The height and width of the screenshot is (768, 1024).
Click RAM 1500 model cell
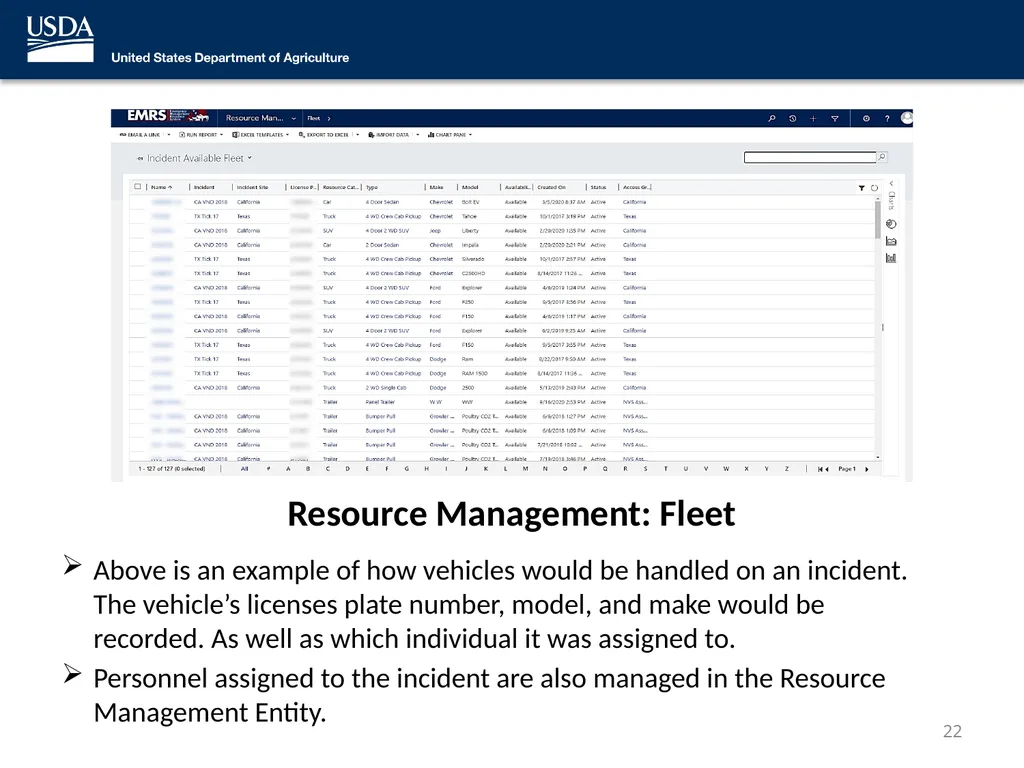click(x=474, y=374)
